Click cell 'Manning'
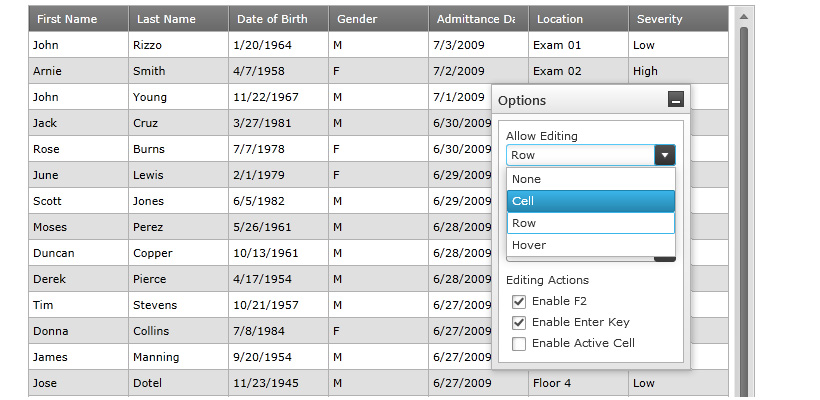 tap(178, 357)
